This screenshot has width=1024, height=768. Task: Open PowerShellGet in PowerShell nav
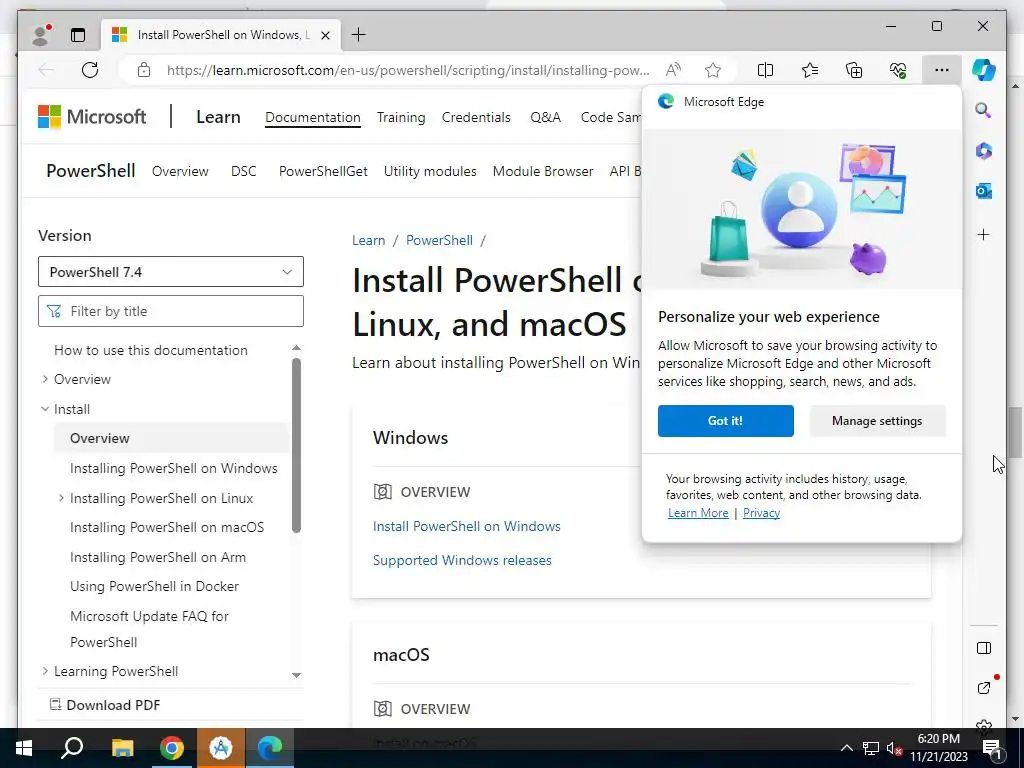coord(323,171)
